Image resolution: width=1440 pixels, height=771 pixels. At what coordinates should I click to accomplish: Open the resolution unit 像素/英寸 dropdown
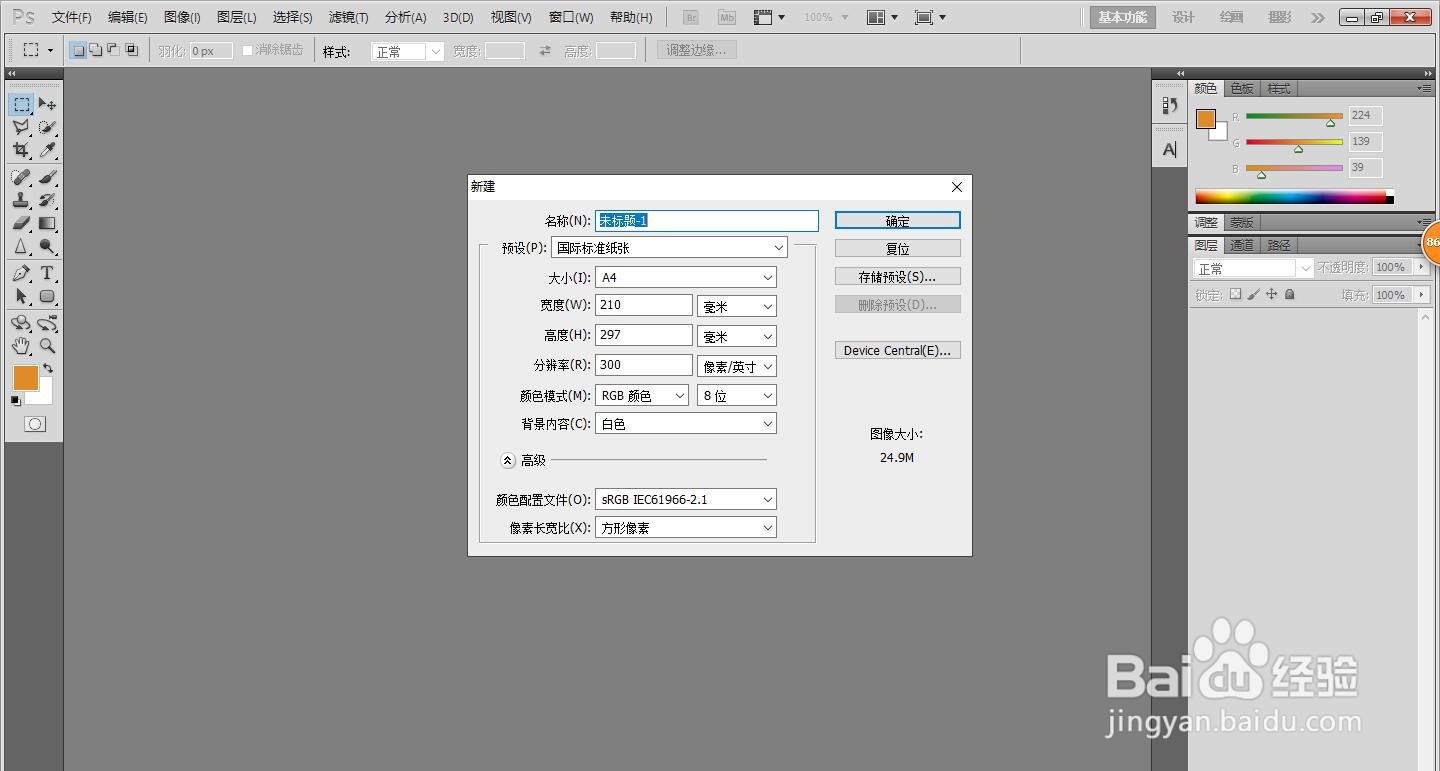(737, 367)
